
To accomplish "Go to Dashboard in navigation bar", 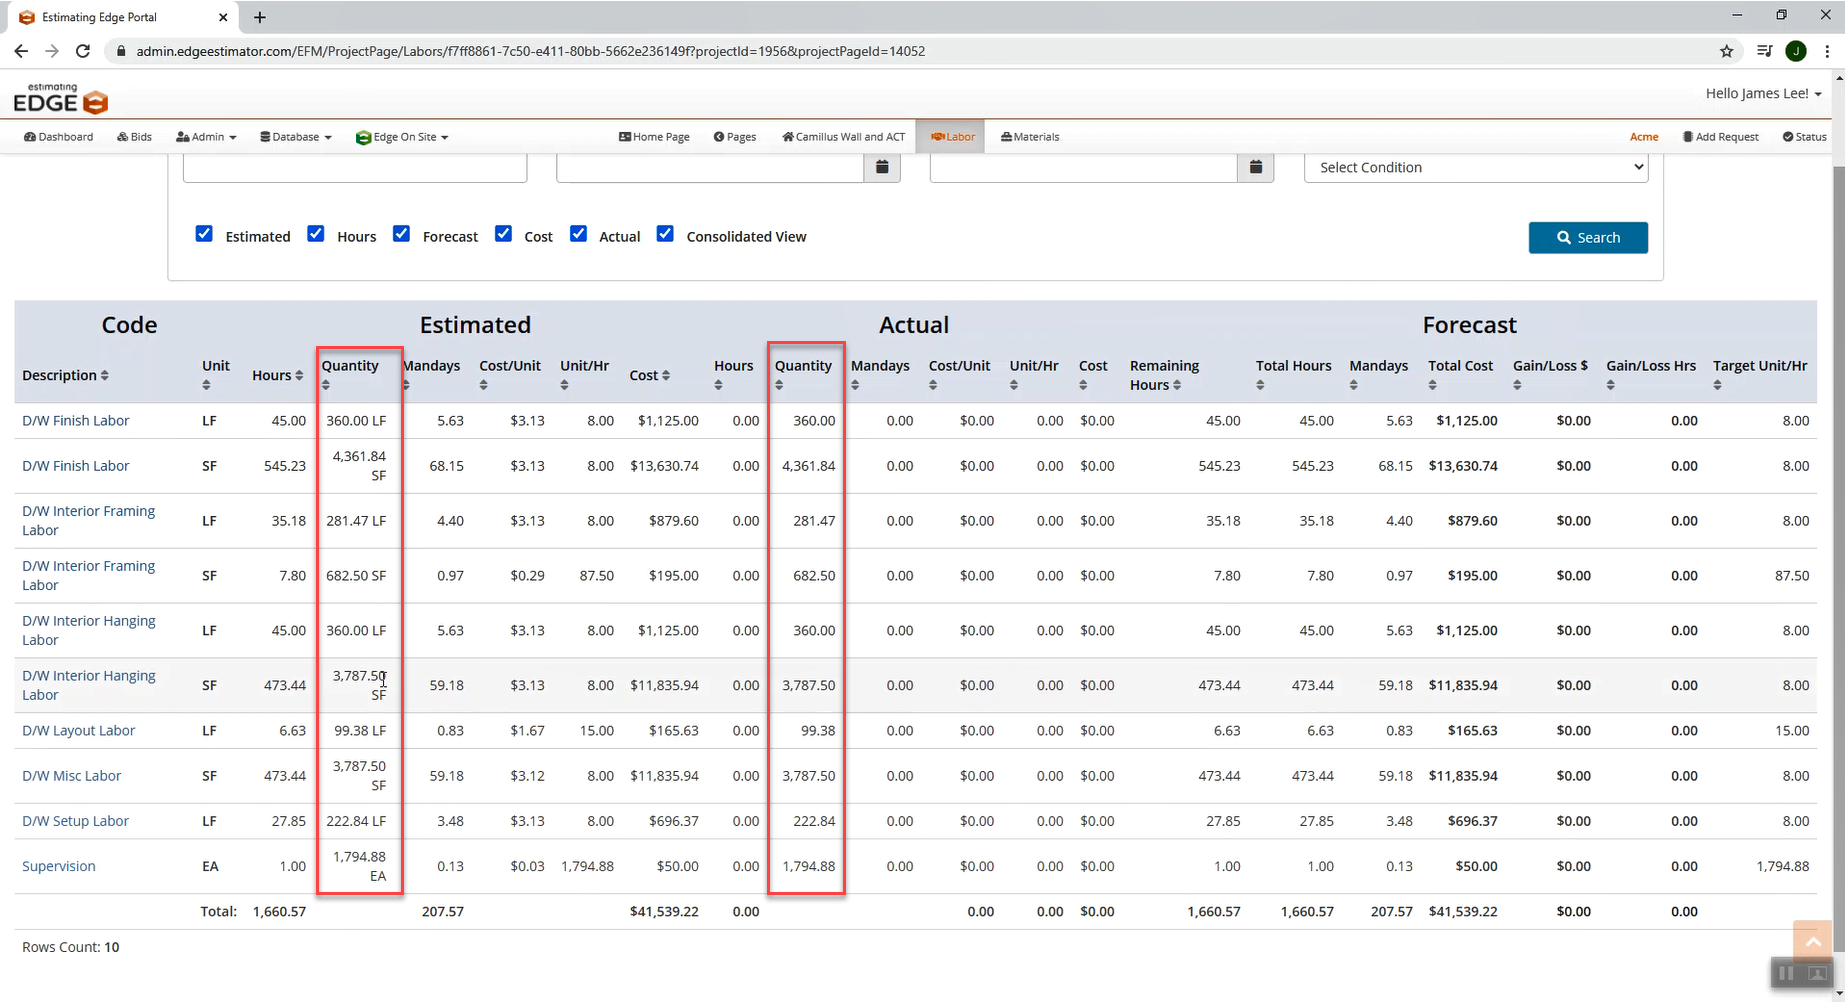I will [59, 137].
